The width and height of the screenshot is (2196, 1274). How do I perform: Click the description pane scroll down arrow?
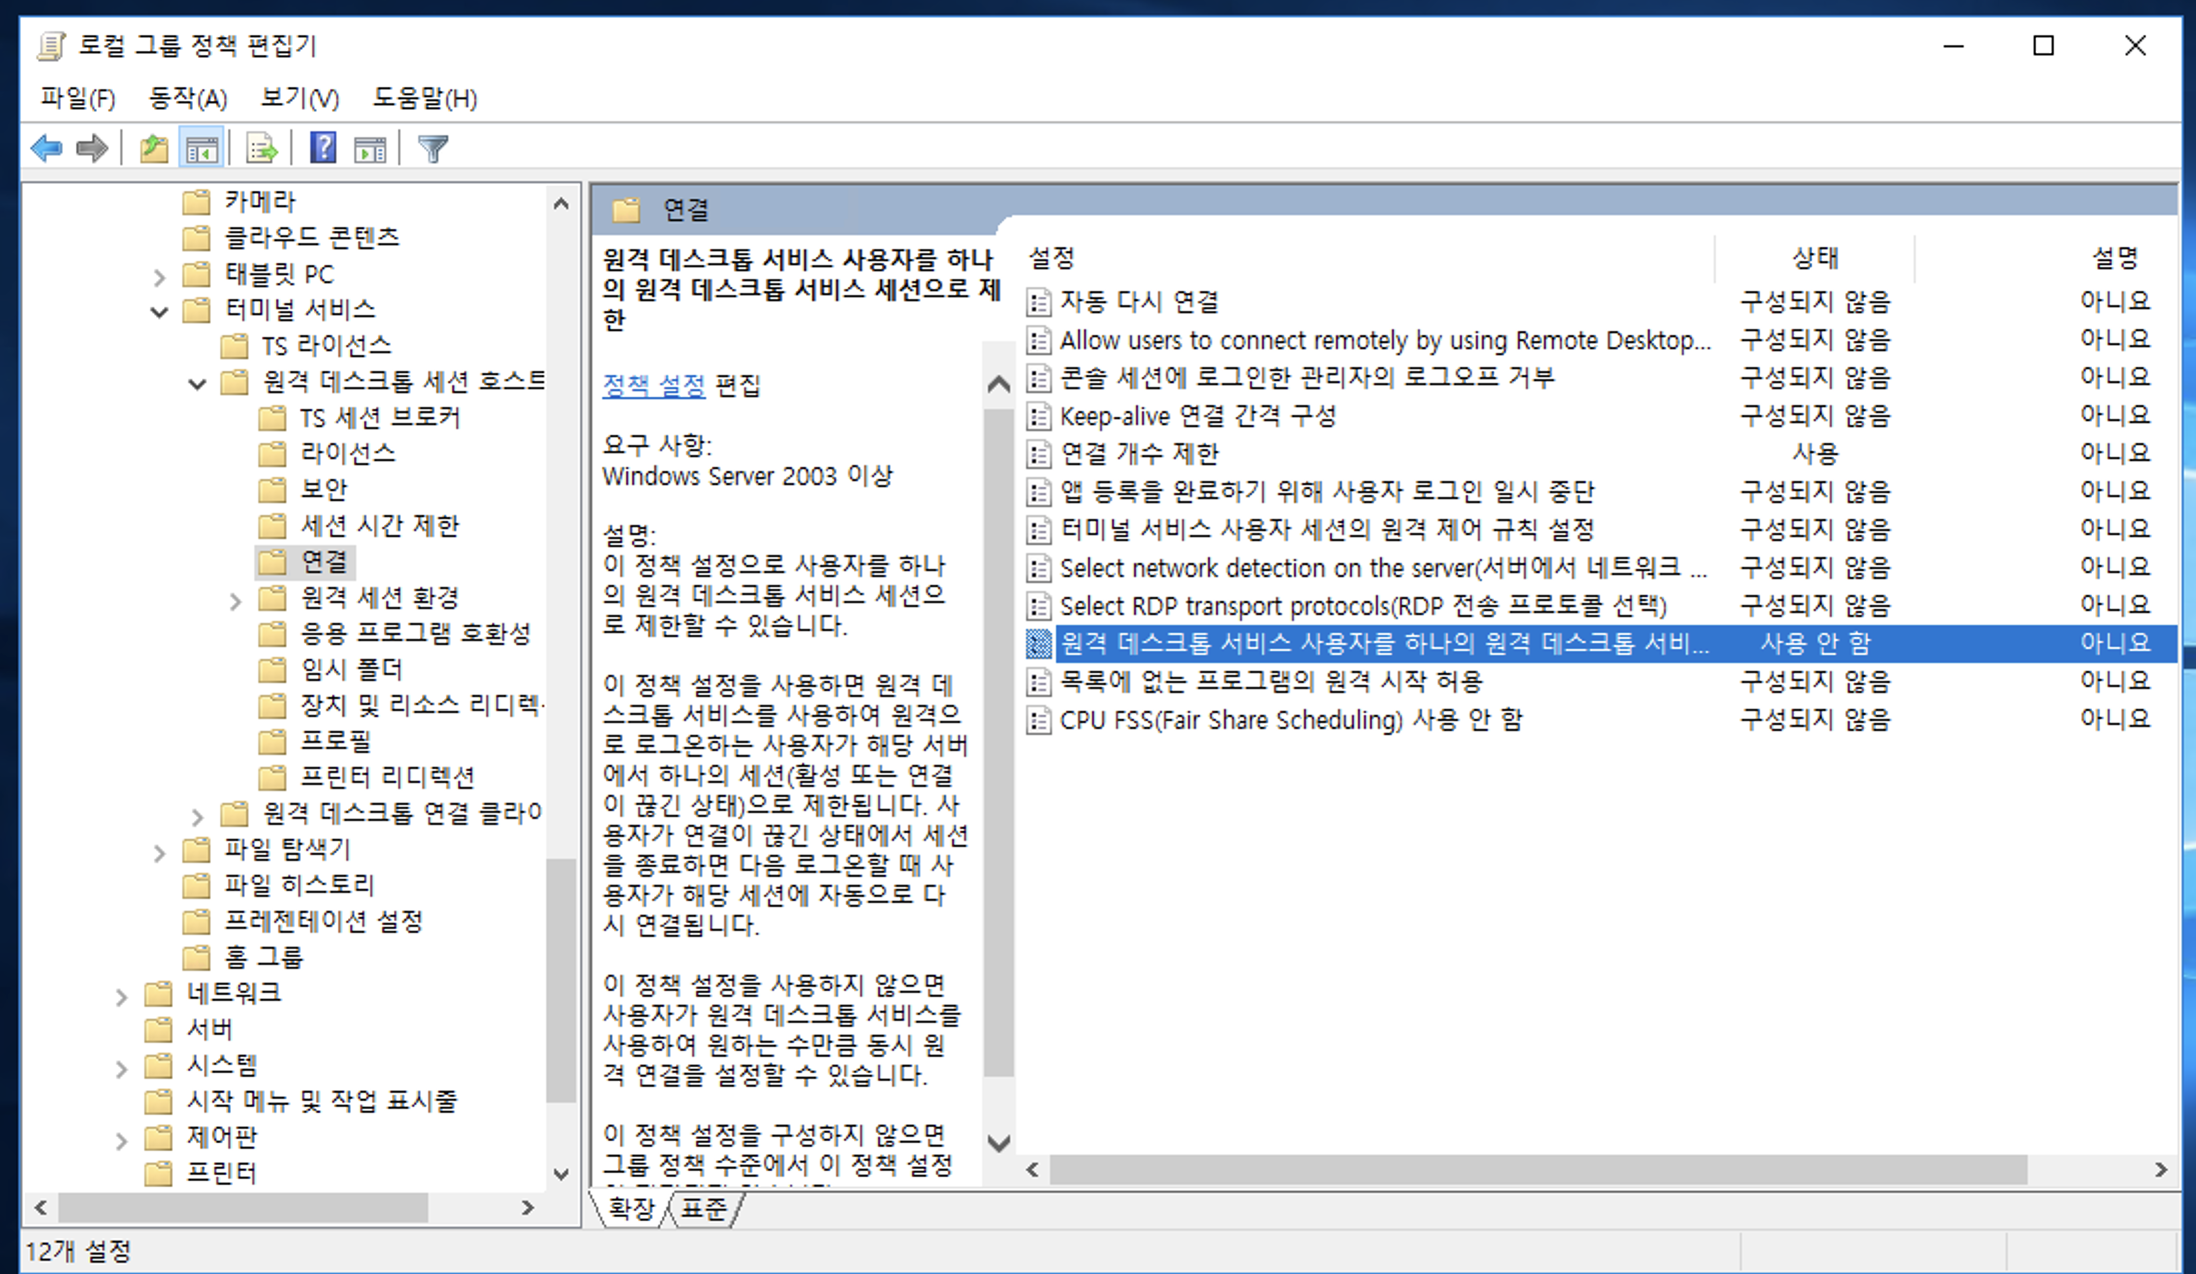coord(998,1142)
